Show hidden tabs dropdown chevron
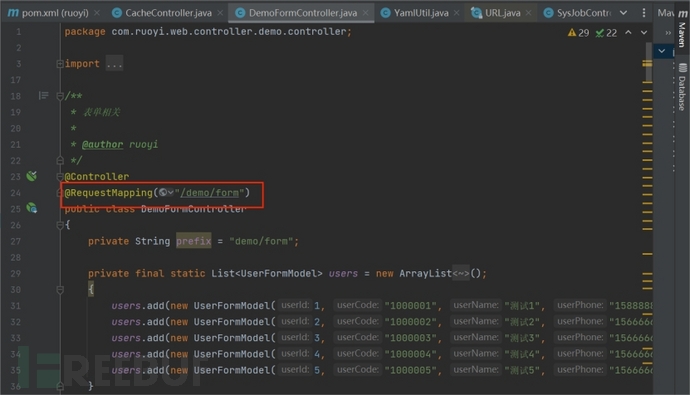 pos(624,13)
